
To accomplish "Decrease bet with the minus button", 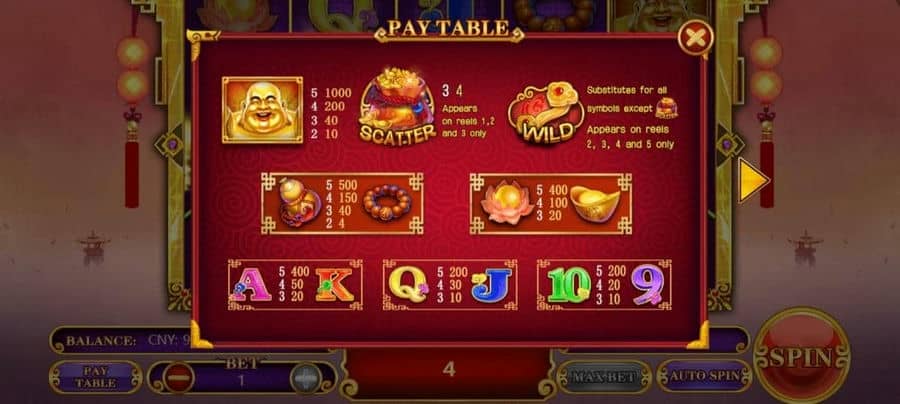I will click(179, 378).
